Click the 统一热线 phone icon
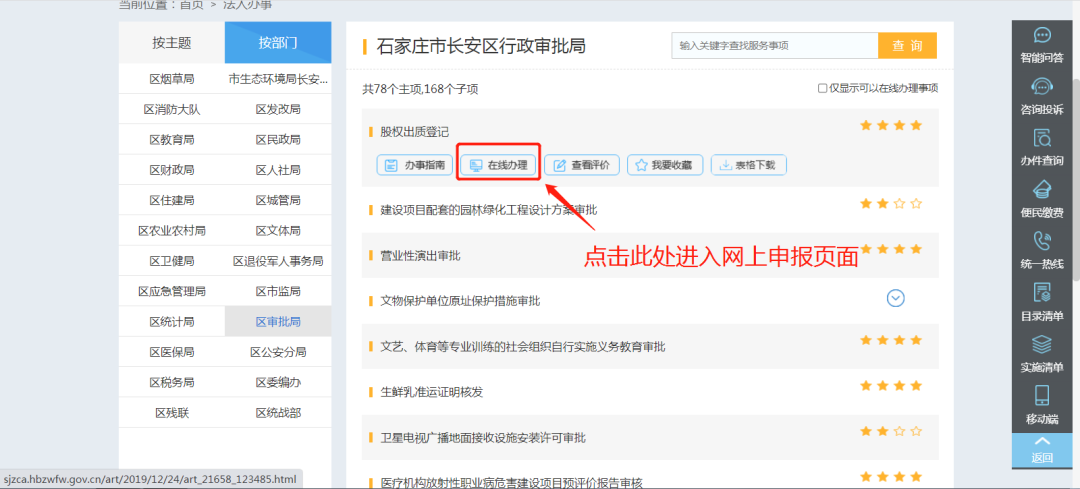The height and width of the screenshot is (489, 1080). pos(1042,241)
